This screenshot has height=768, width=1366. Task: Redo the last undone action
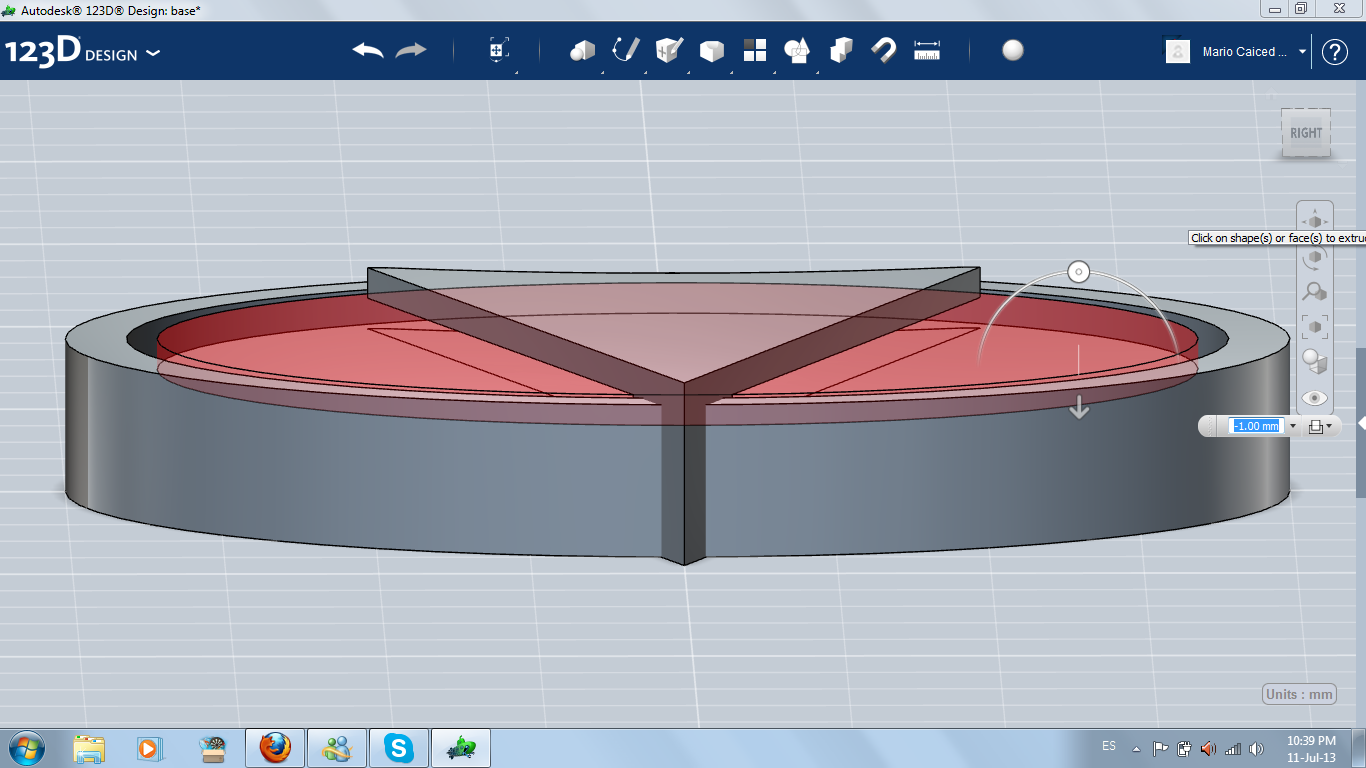coord(411,50)
